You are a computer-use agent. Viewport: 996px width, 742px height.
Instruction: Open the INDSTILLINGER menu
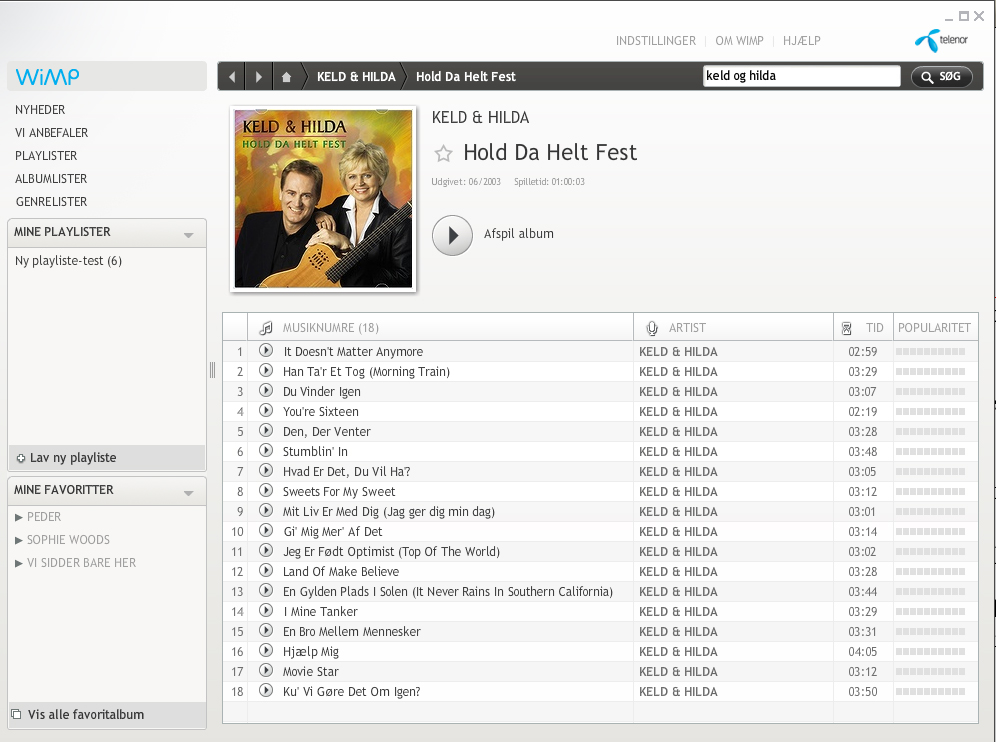pyautogui.click(x=655, y=41)
